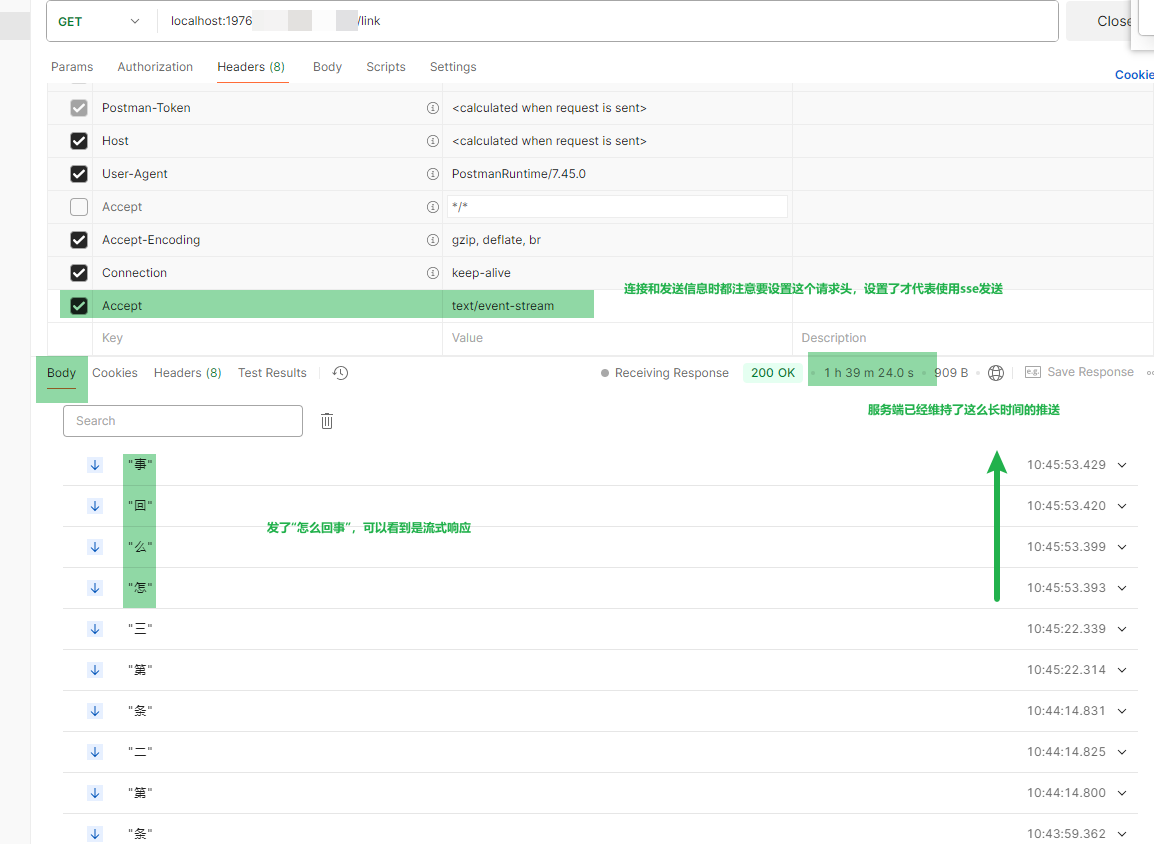
Task: Open the Settings tab
Action: [453, 67]
